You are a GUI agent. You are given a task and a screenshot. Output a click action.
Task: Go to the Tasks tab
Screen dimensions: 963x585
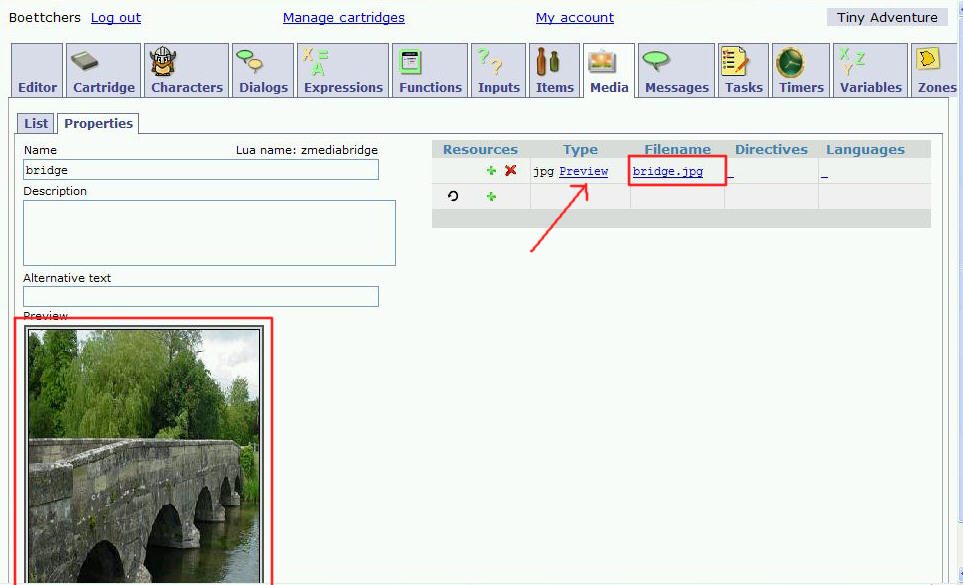pyautogui.click(x=743, y=70)
